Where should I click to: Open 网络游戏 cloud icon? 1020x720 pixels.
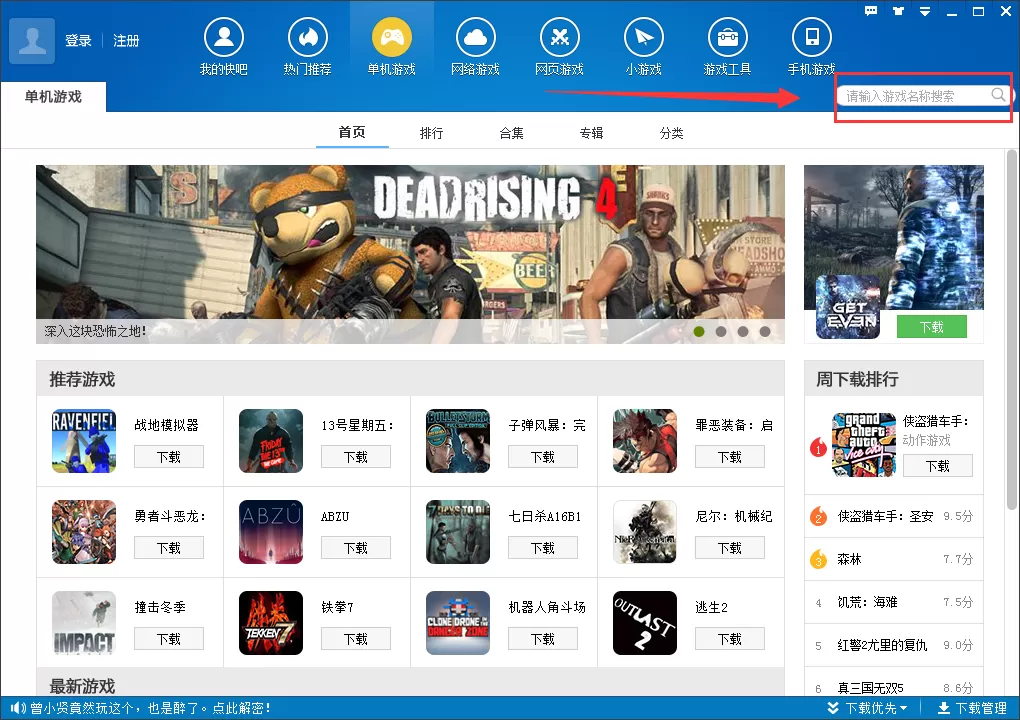click(476, 37)
